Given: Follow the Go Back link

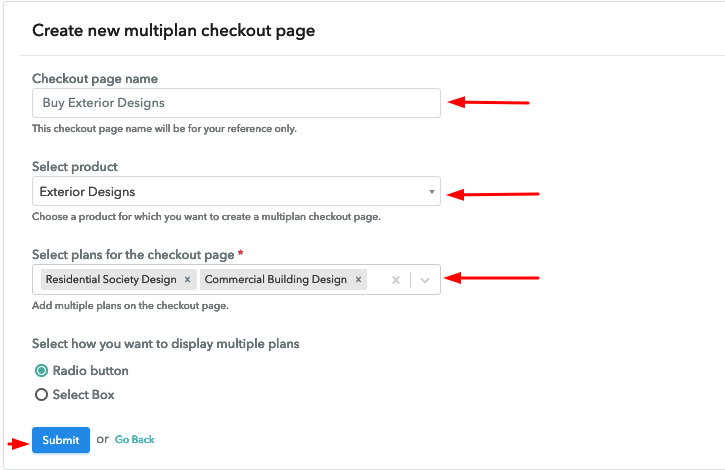Looking at the screenshot, I should [x=135, y=440].
